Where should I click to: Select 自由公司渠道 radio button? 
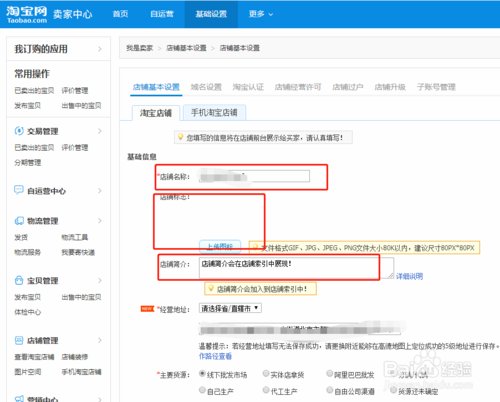tap(329, 390)
